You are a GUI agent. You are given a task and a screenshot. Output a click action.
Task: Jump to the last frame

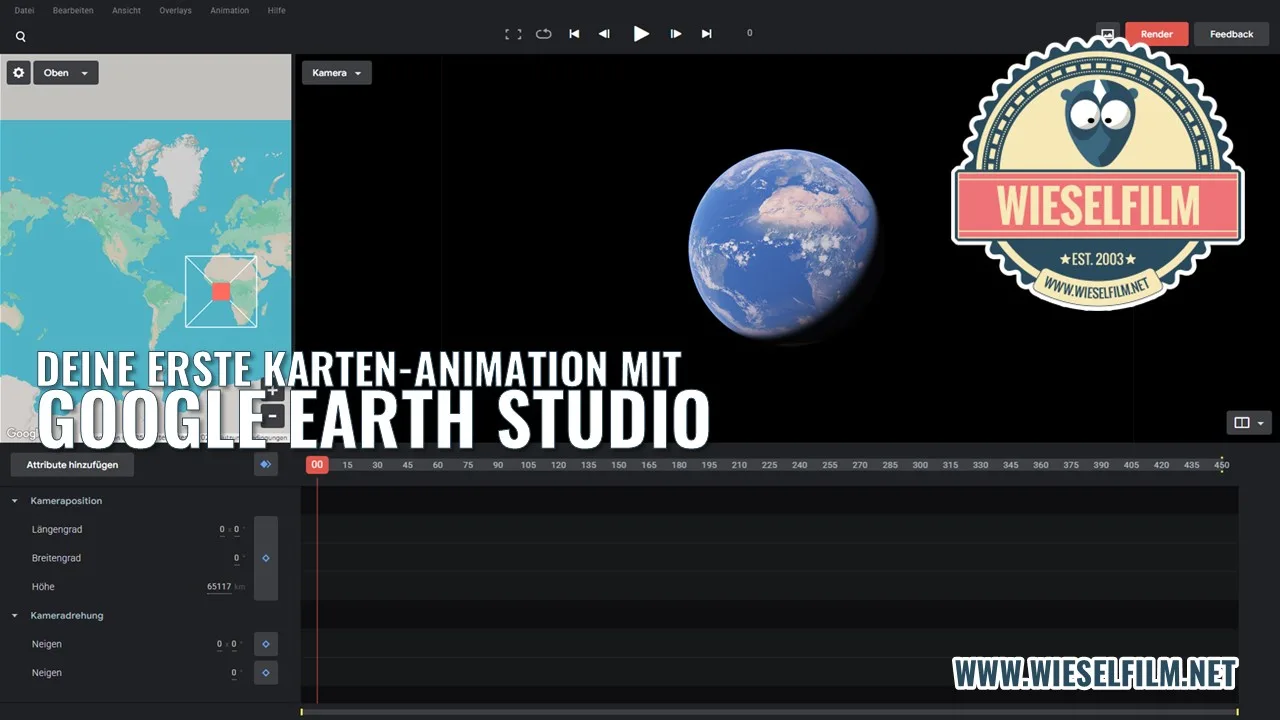click(x=707, y=34)
